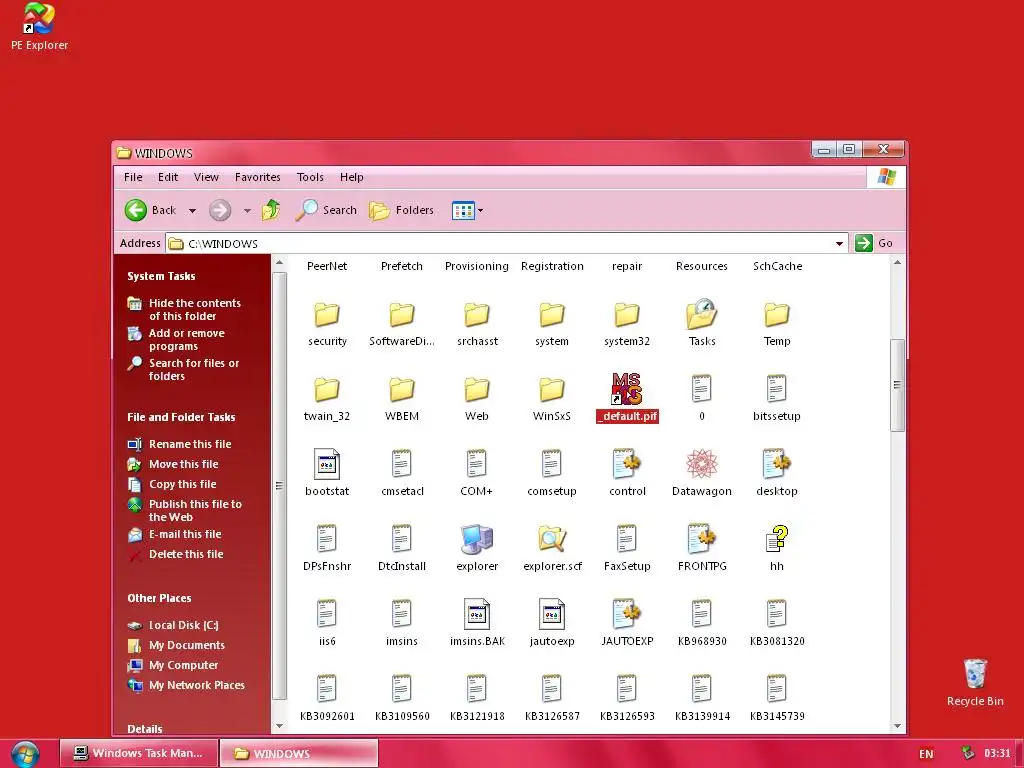This screenshot has height=768, width=1024.
Task: Open the Favorites menu
Action: coord(257,177)
